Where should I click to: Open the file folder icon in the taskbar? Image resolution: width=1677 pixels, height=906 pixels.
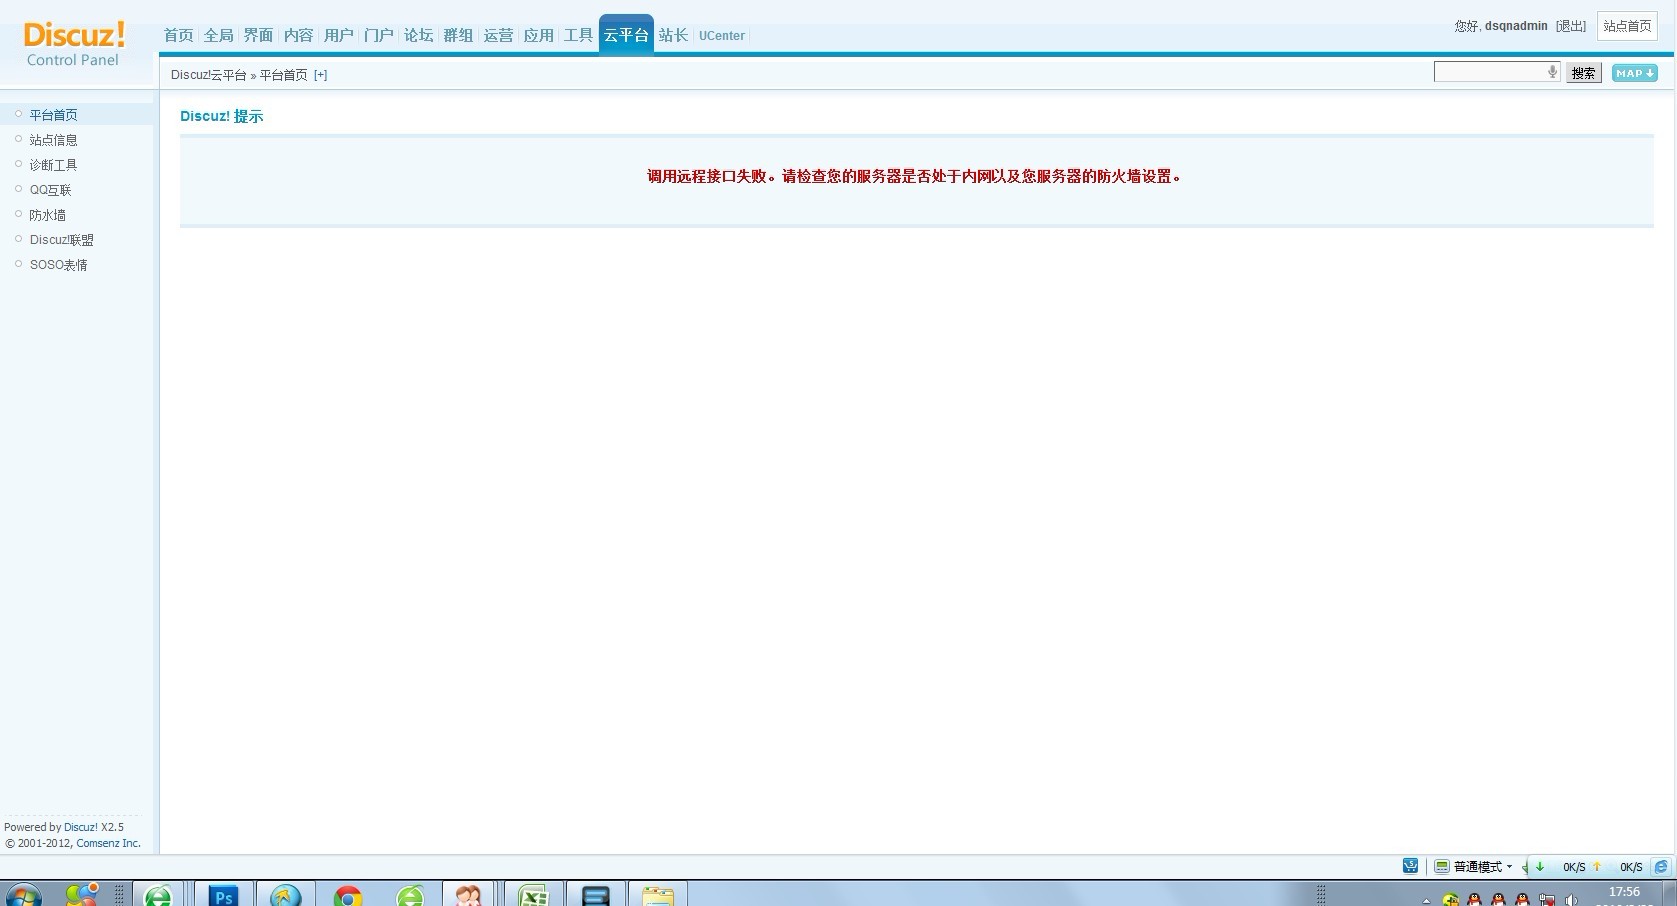pos(658,894)
